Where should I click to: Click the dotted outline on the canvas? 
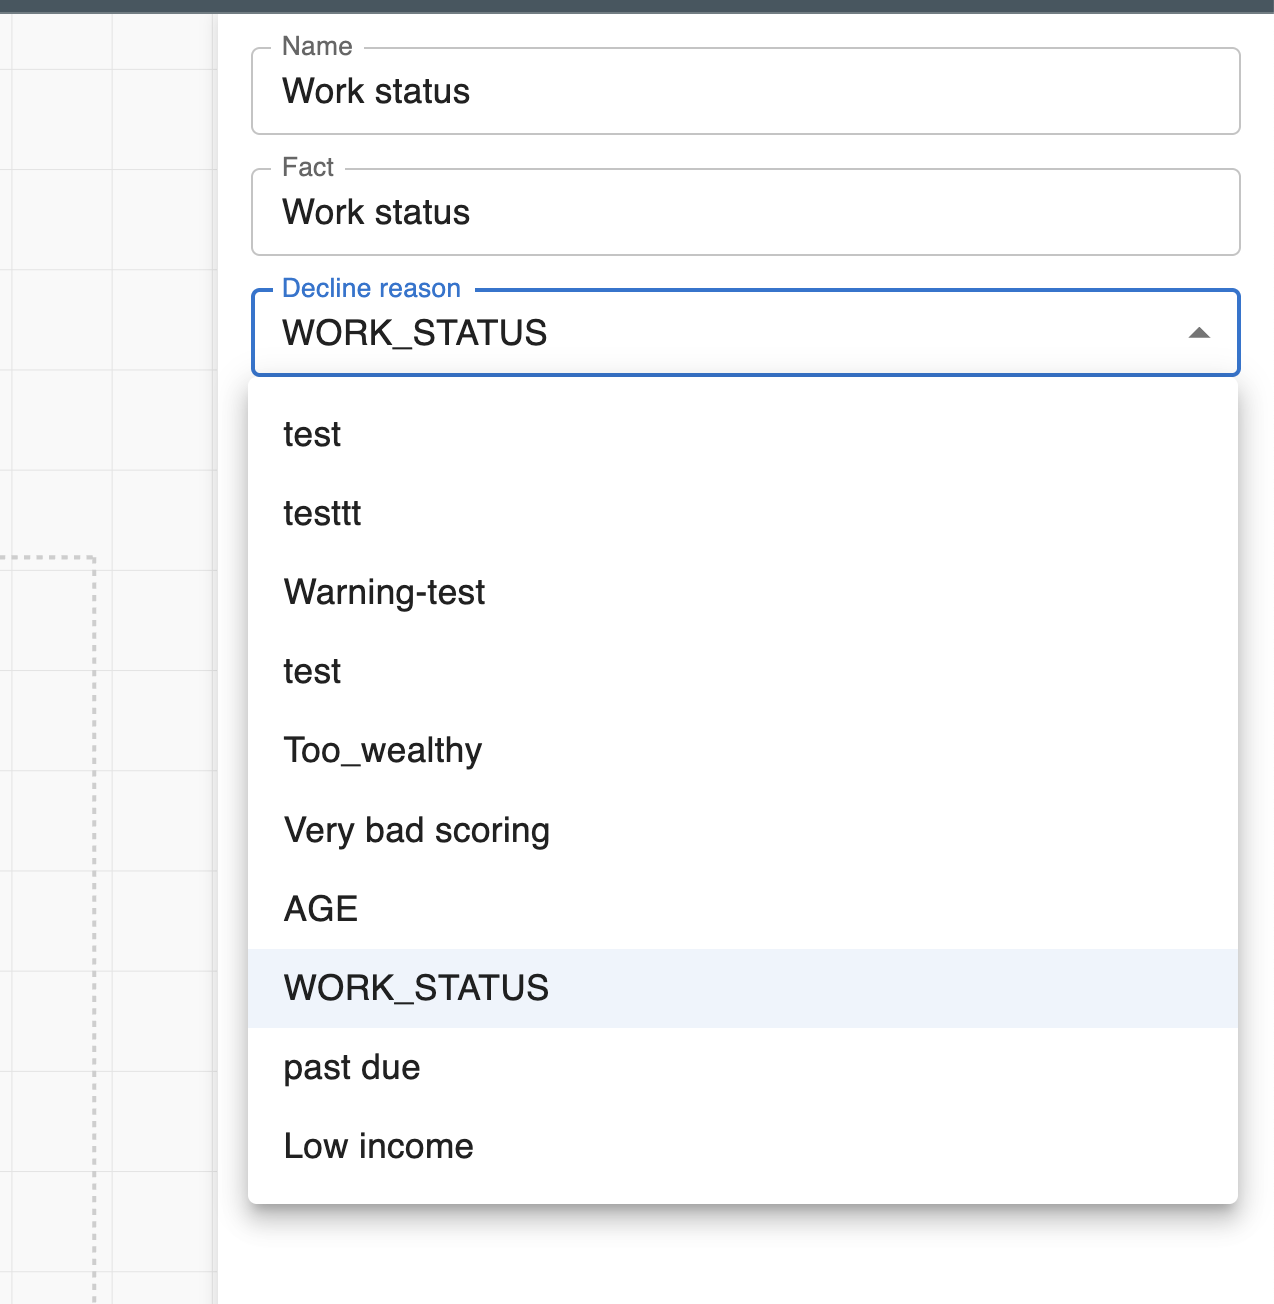tap(94, 800)
